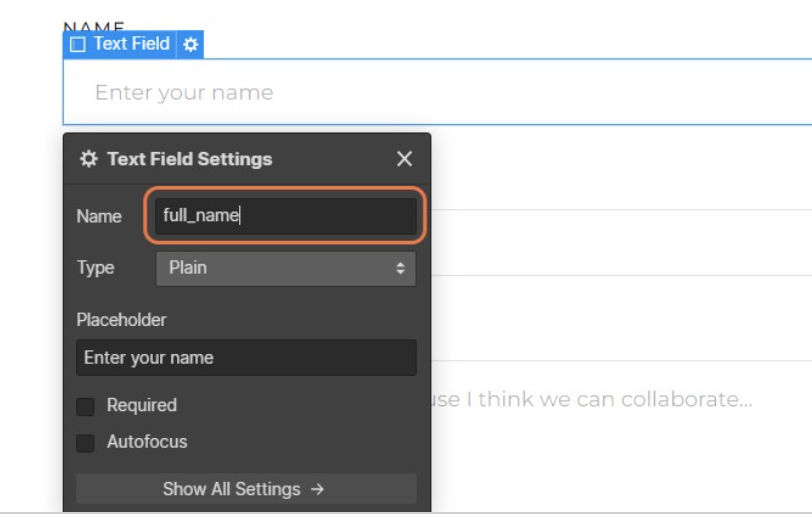
Task: Enable the Required checkbox
Action: (86, 406)
